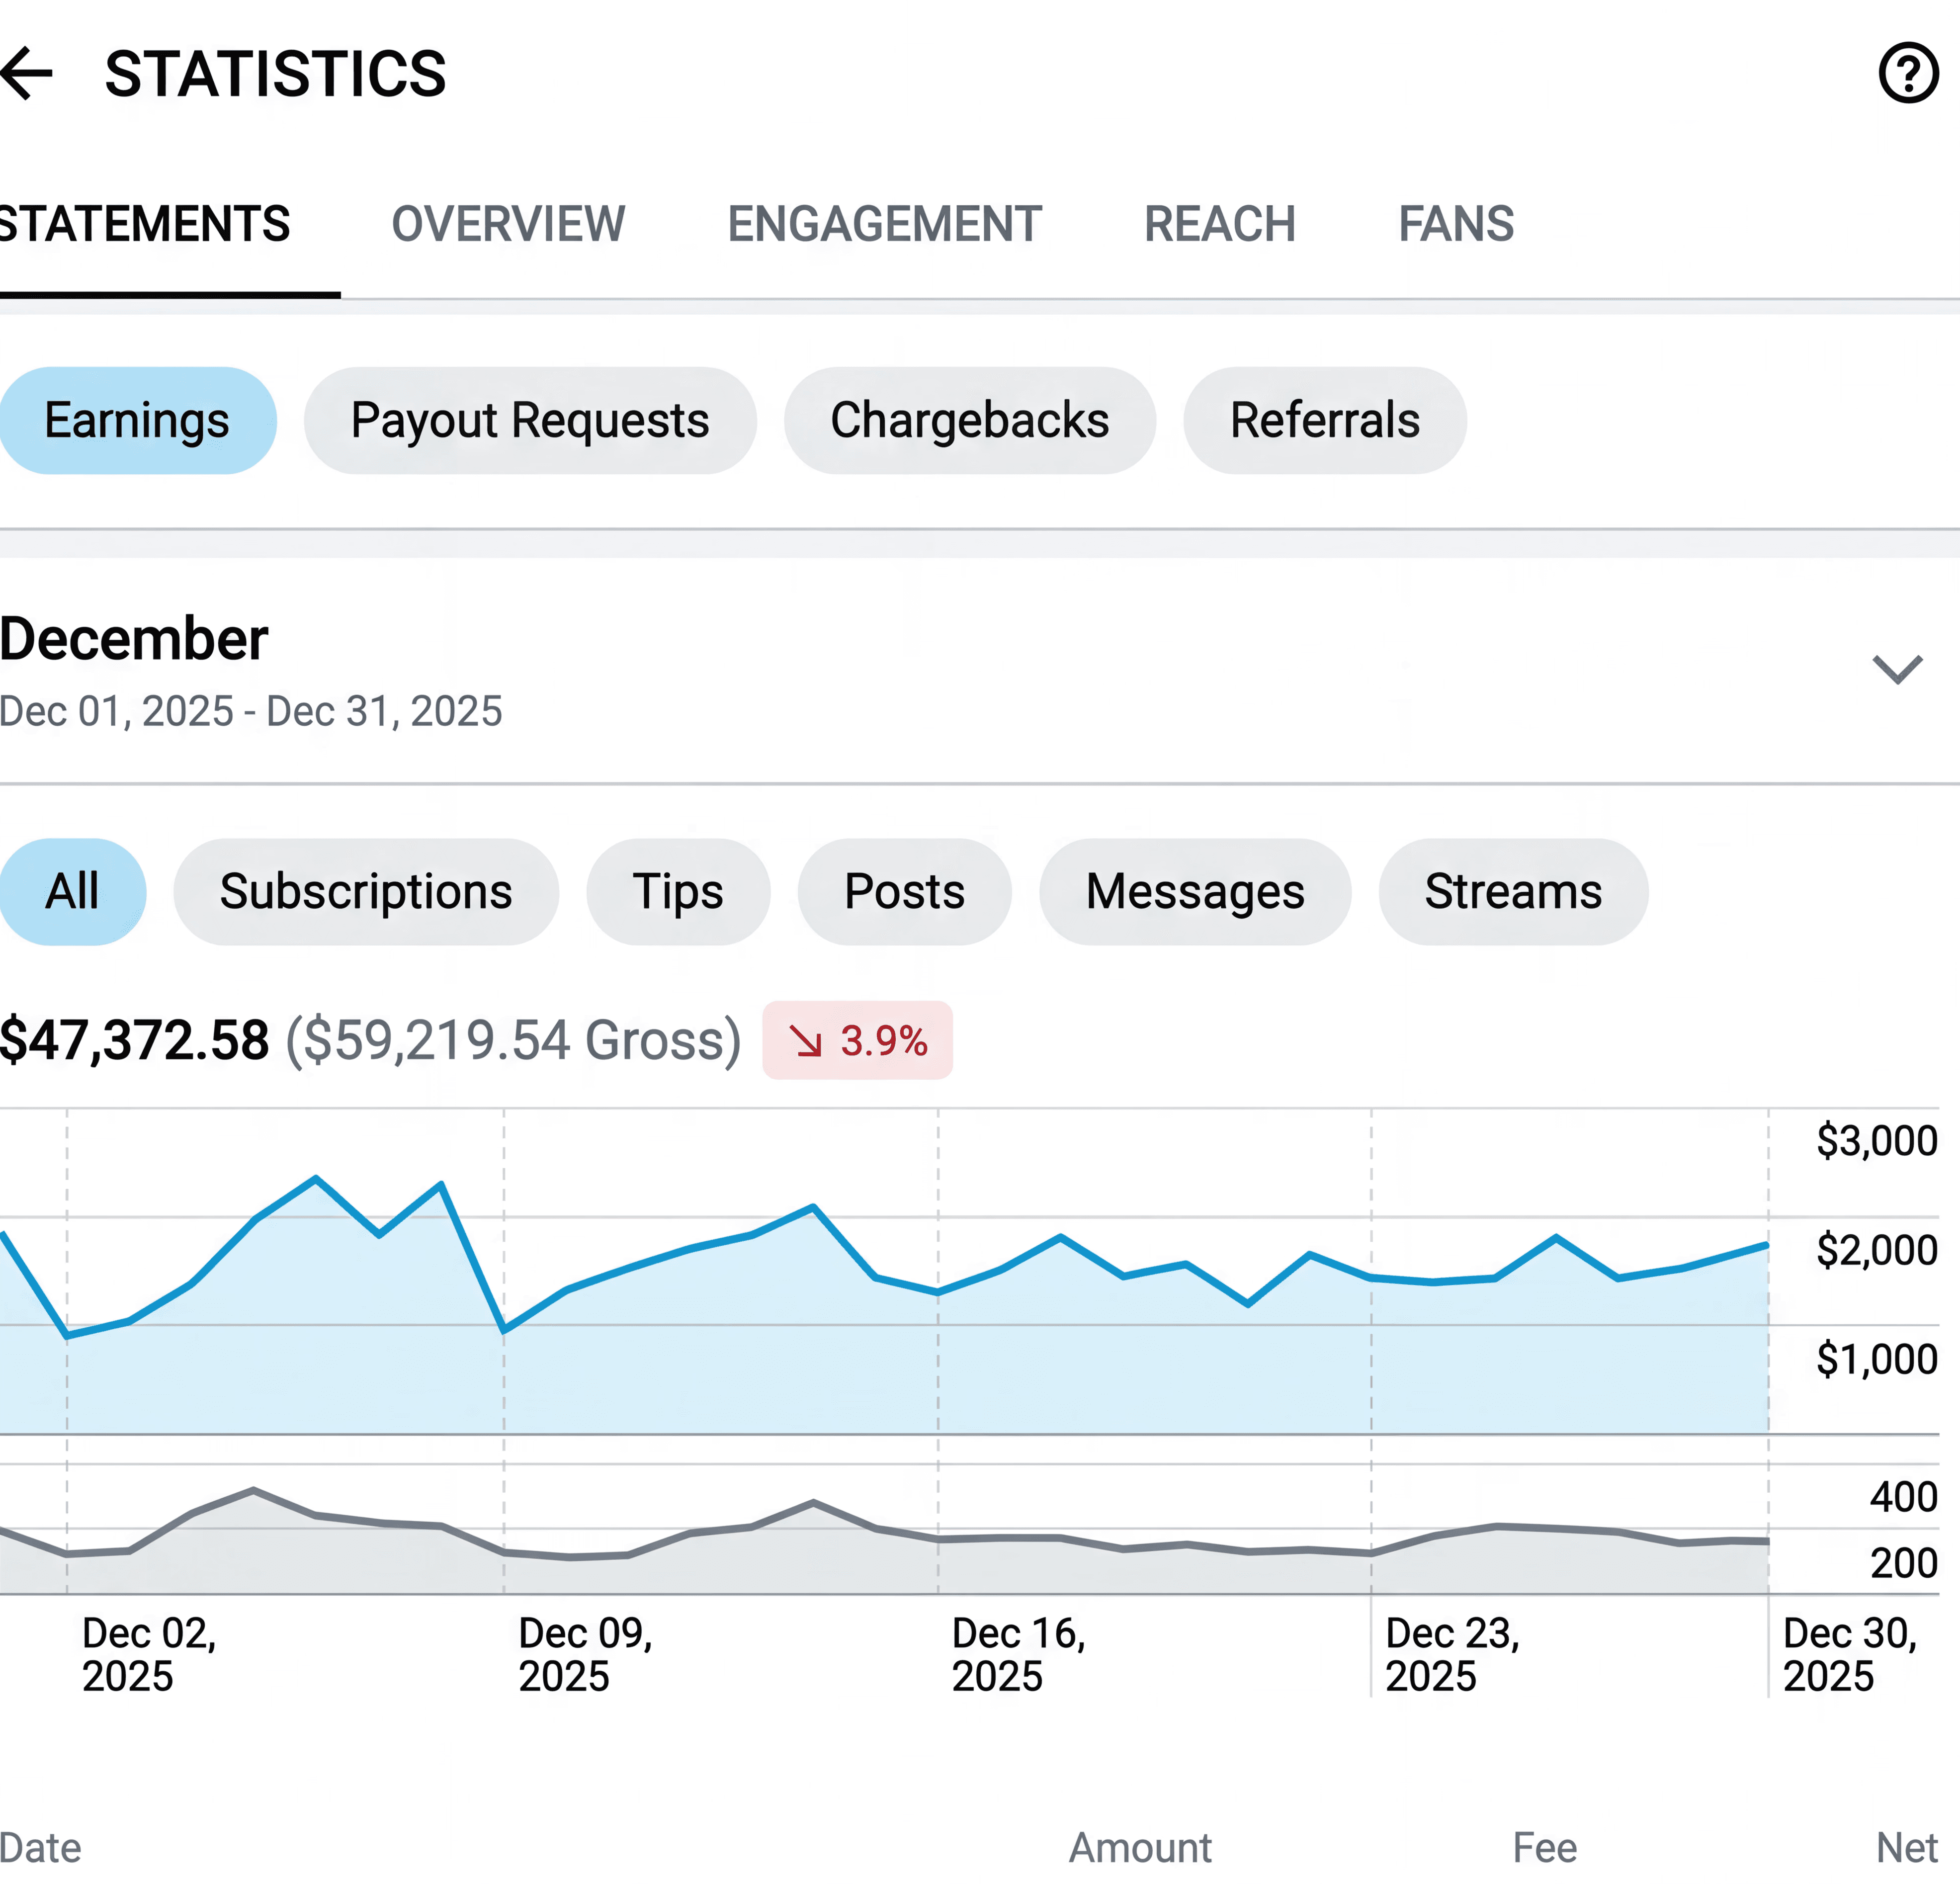Show only Posts earnings
Viewport: 1960px width, 1884px height.
pos(904,891)
